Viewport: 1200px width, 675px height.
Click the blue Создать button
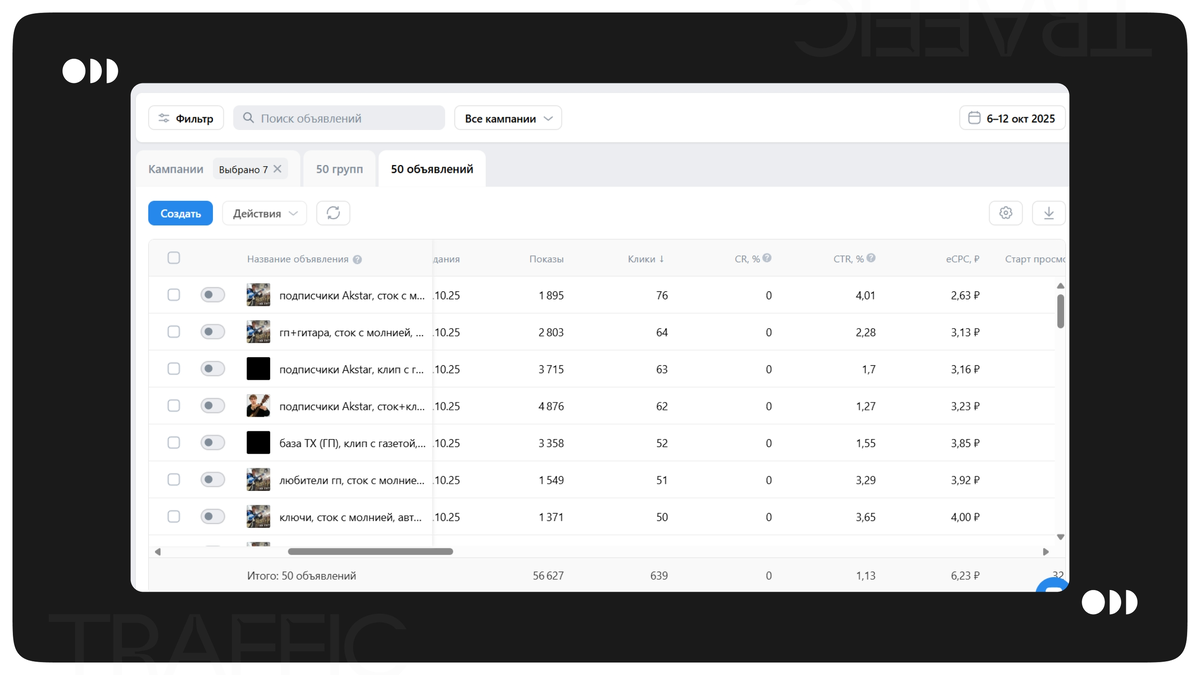[181, 213]
